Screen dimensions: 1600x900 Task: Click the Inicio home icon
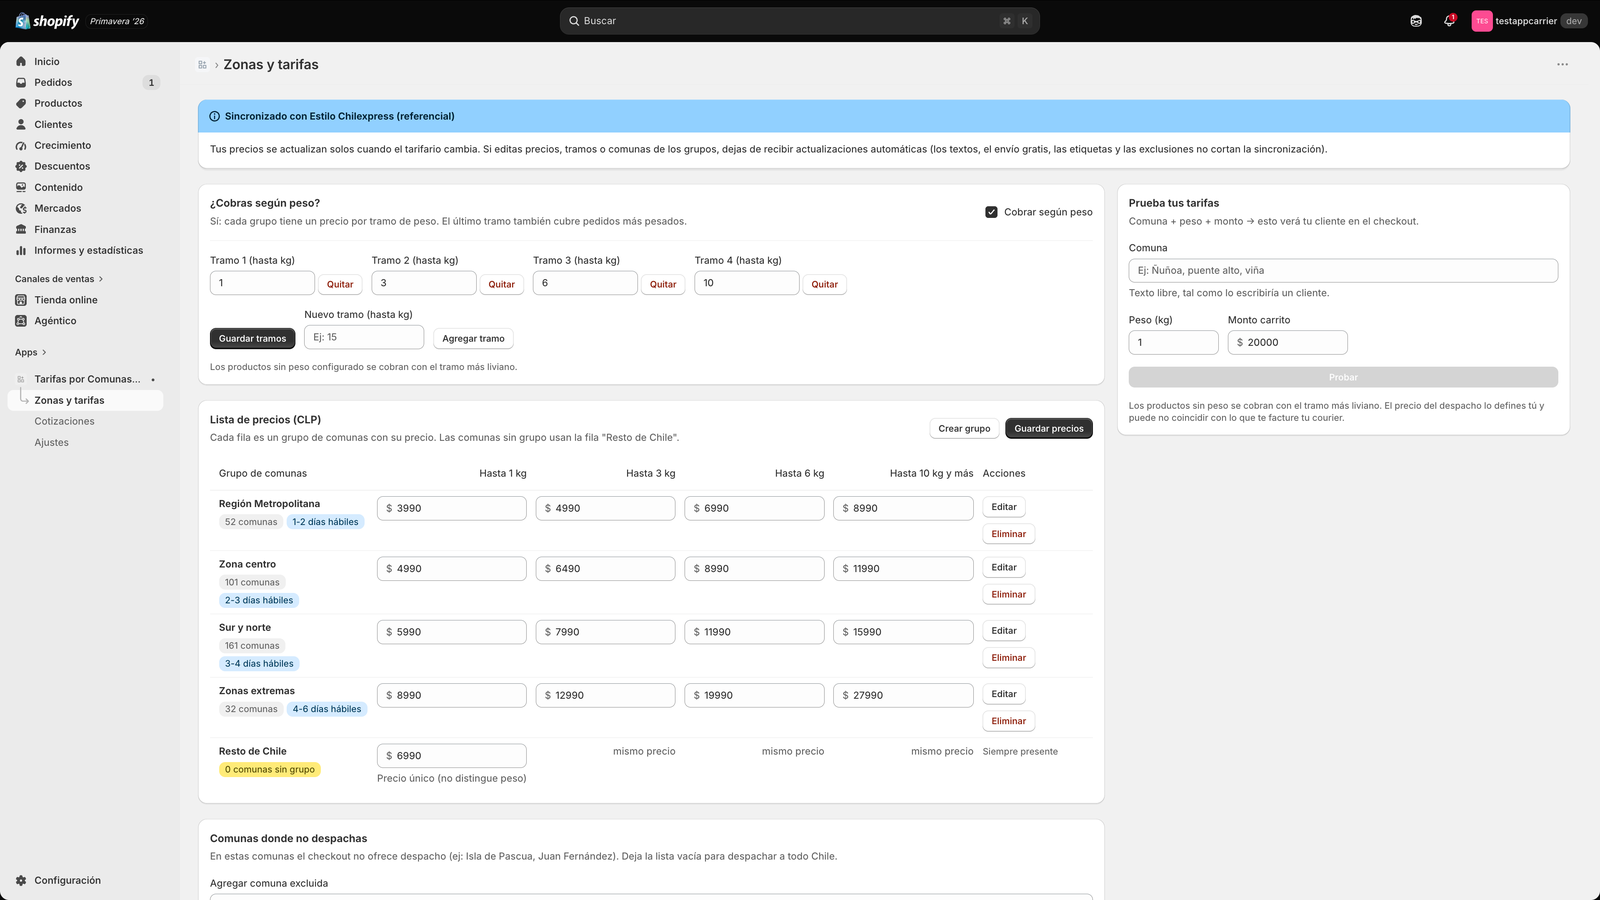pyautogui.click(x=21, y=62)
